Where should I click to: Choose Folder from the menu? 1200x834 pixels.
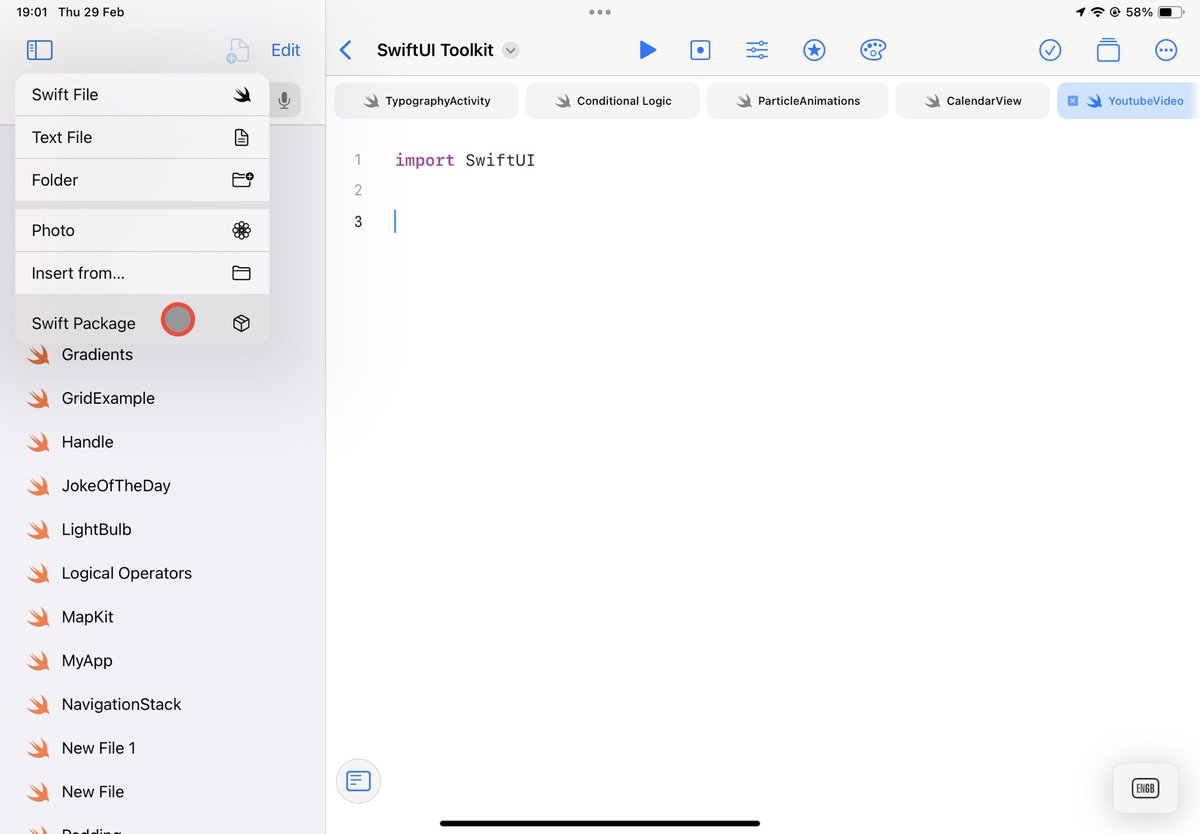[x=142, y=180]
